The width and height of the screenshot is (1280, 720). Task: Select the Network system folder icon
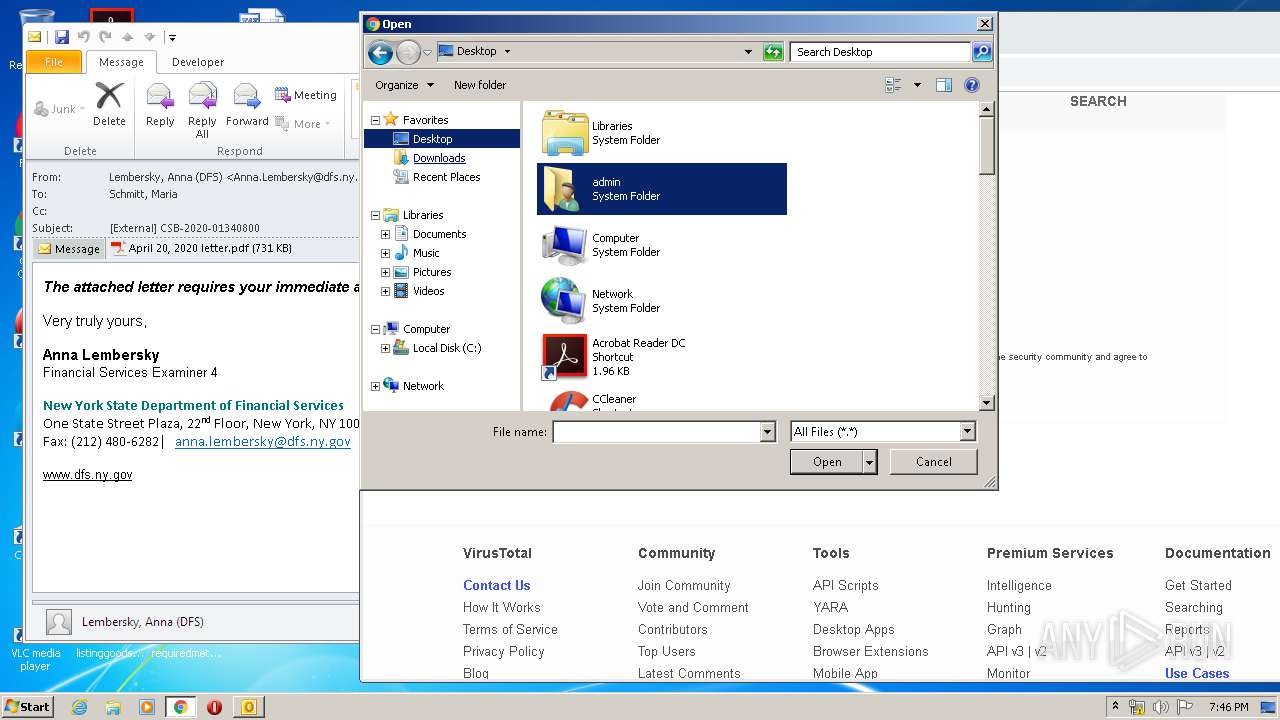(565, 301)
